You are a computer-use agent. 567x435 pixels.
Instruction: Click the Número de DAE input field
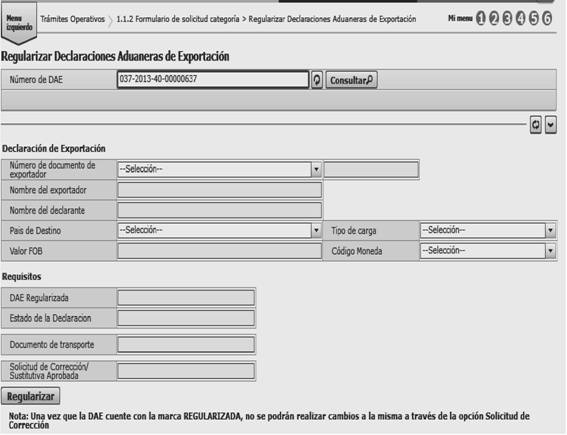(x=213, y=79)
